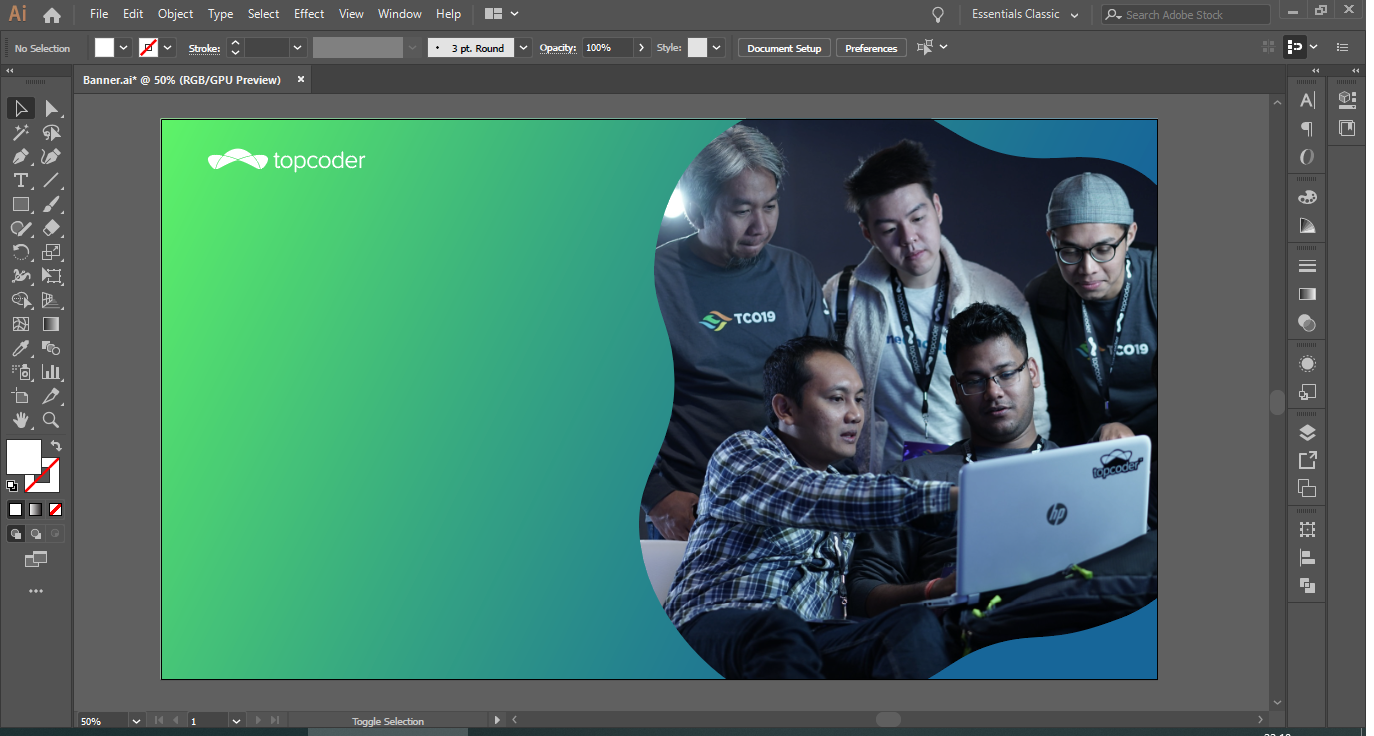Select the Direct Selection tool
The image size is (1374, 736).
(52, 108)
